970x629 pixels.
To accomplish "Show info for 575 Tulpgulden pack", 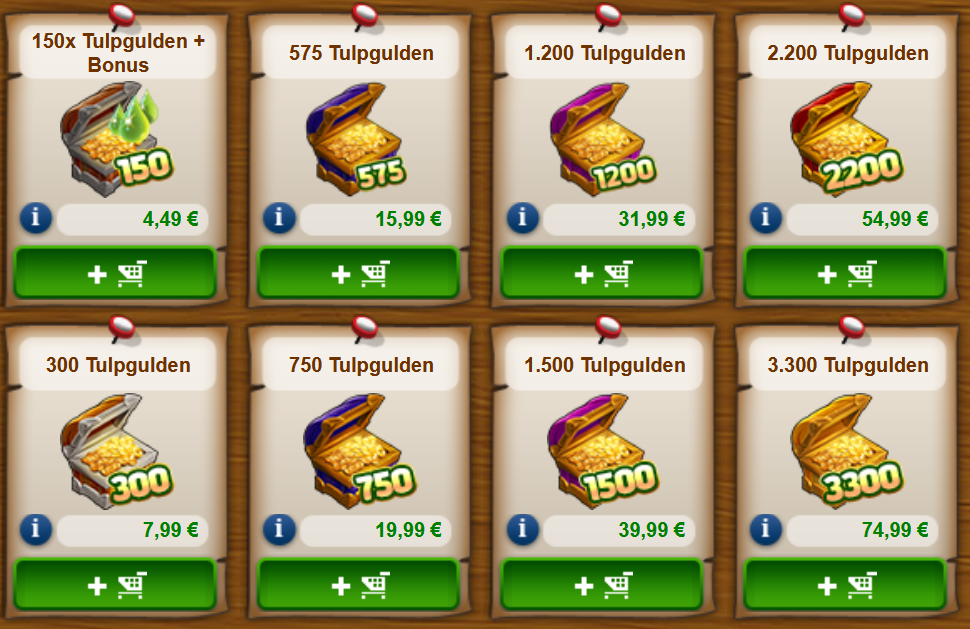I will [279, 218].
